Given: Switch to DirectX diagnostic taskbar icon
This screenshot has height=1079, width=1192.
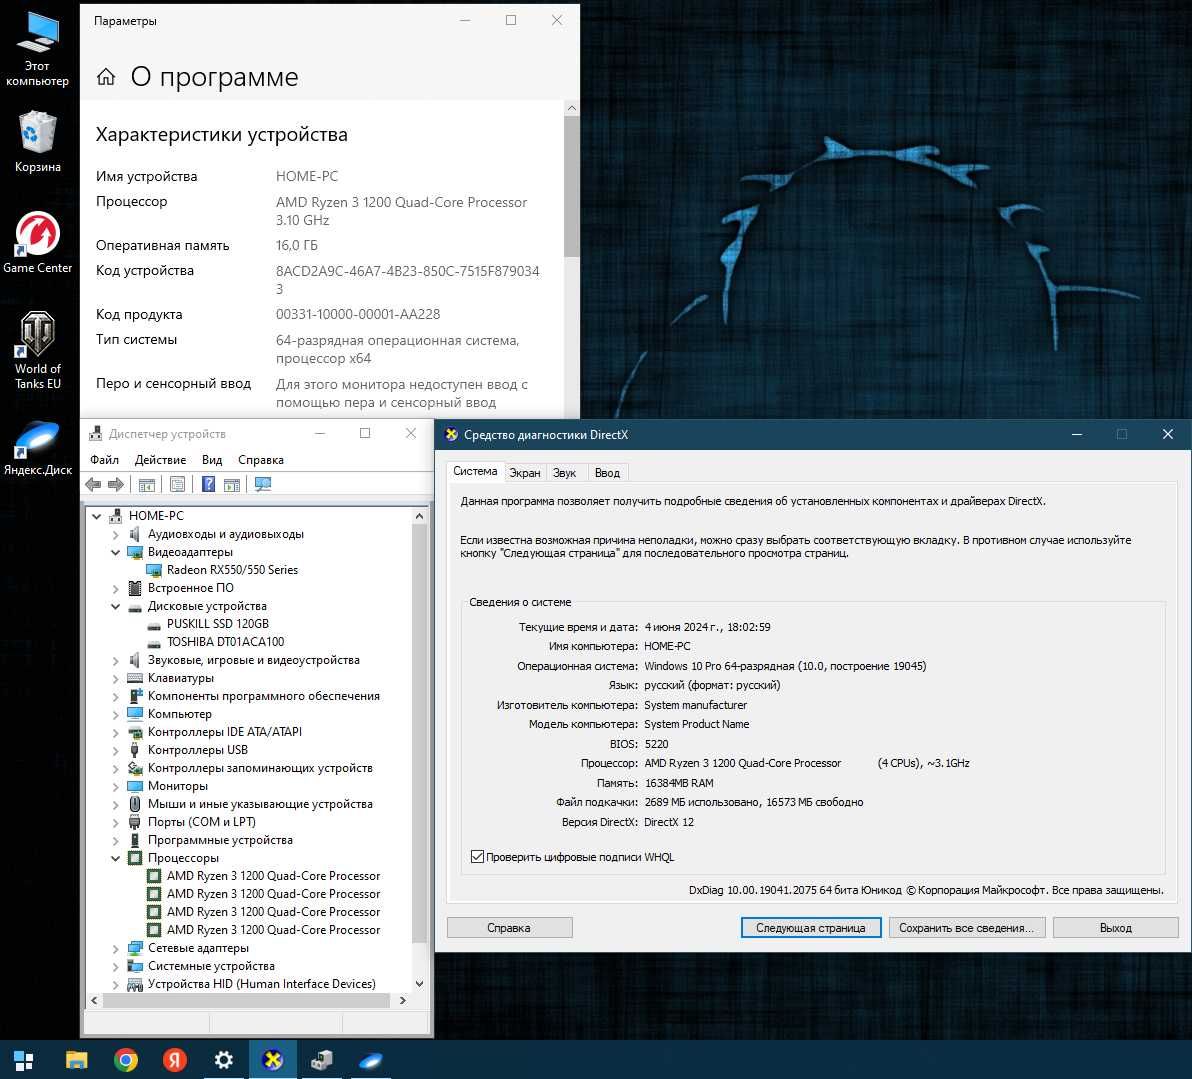Looking at the screenshot, I should (272, 1060).
